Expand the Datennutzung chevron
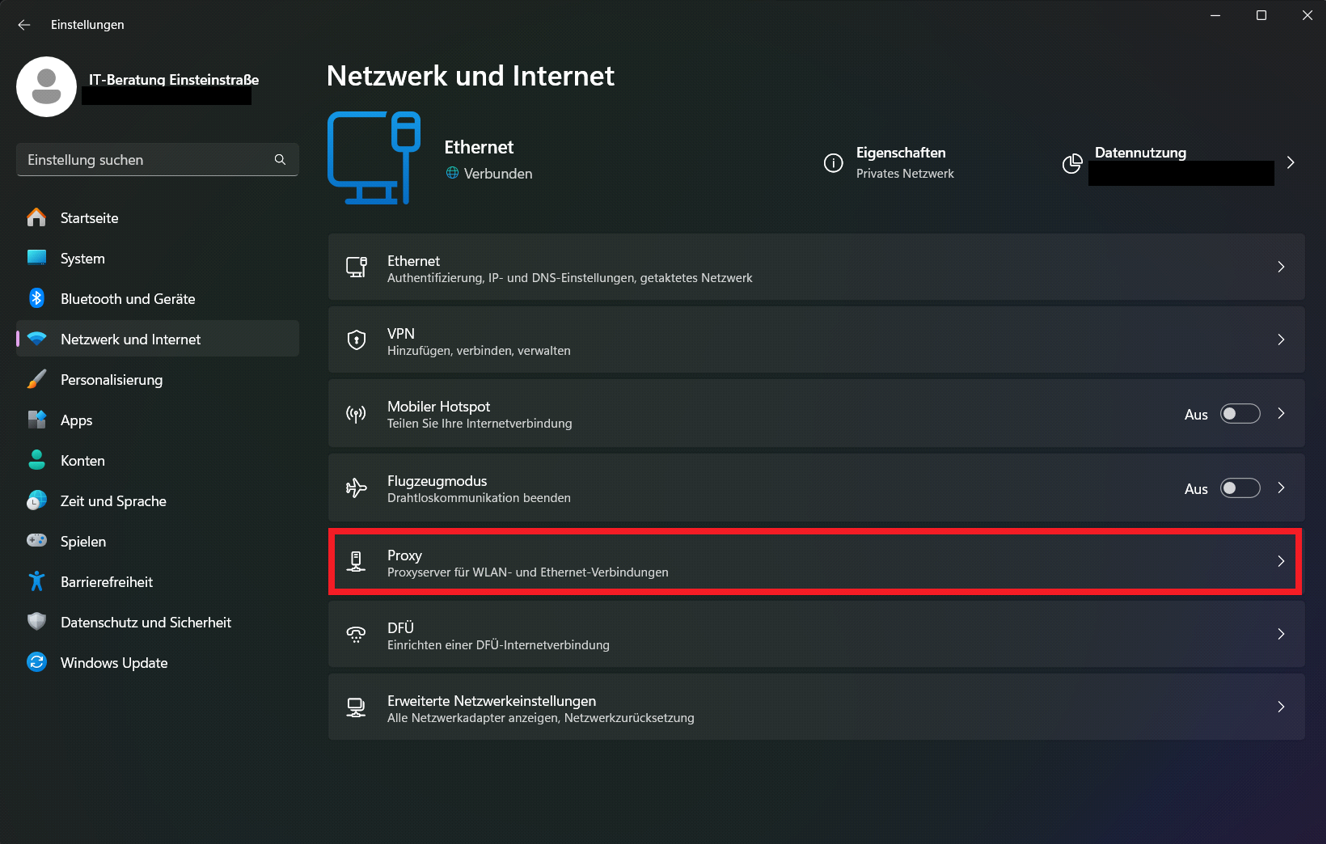 click(x=1290, y=163)
